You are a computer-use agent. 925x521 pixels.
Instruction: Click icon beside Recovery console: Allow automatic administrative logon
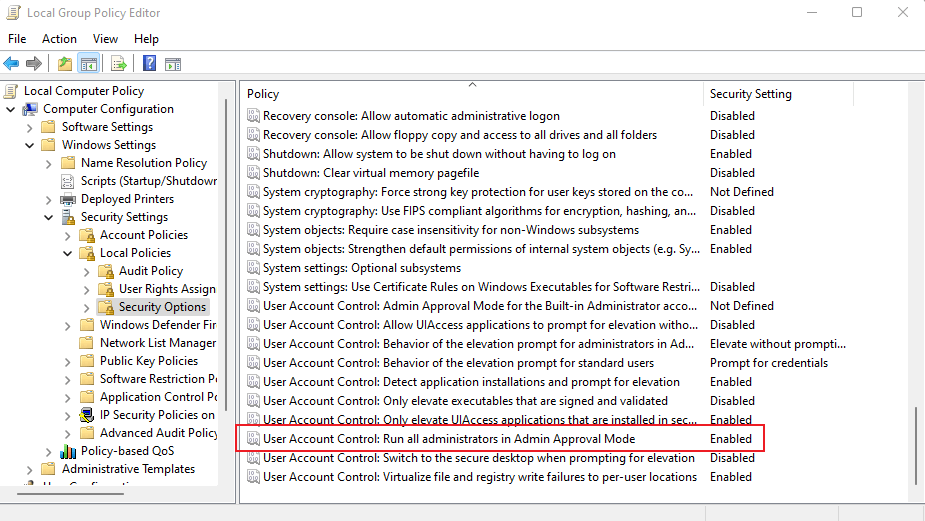[254, 116]
